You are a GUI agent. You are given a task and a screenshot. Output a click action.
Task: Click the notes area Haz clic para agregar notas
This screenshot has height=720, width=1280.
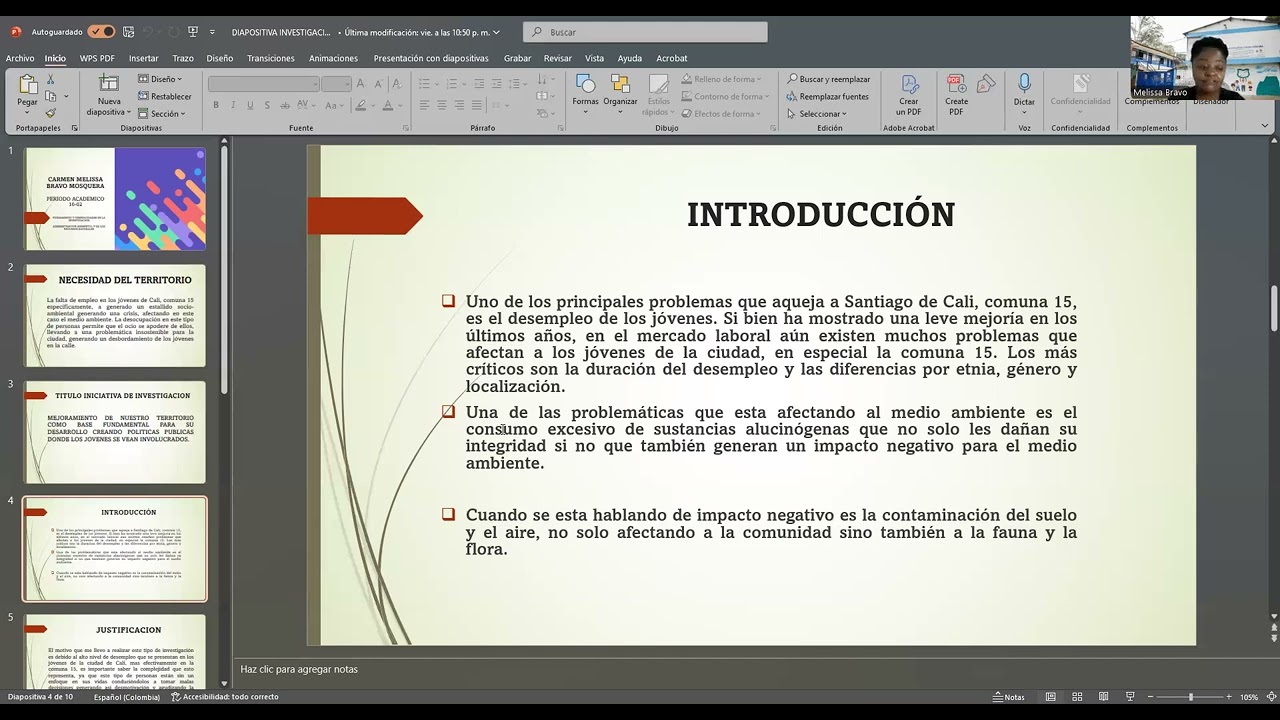coord(299,669)
